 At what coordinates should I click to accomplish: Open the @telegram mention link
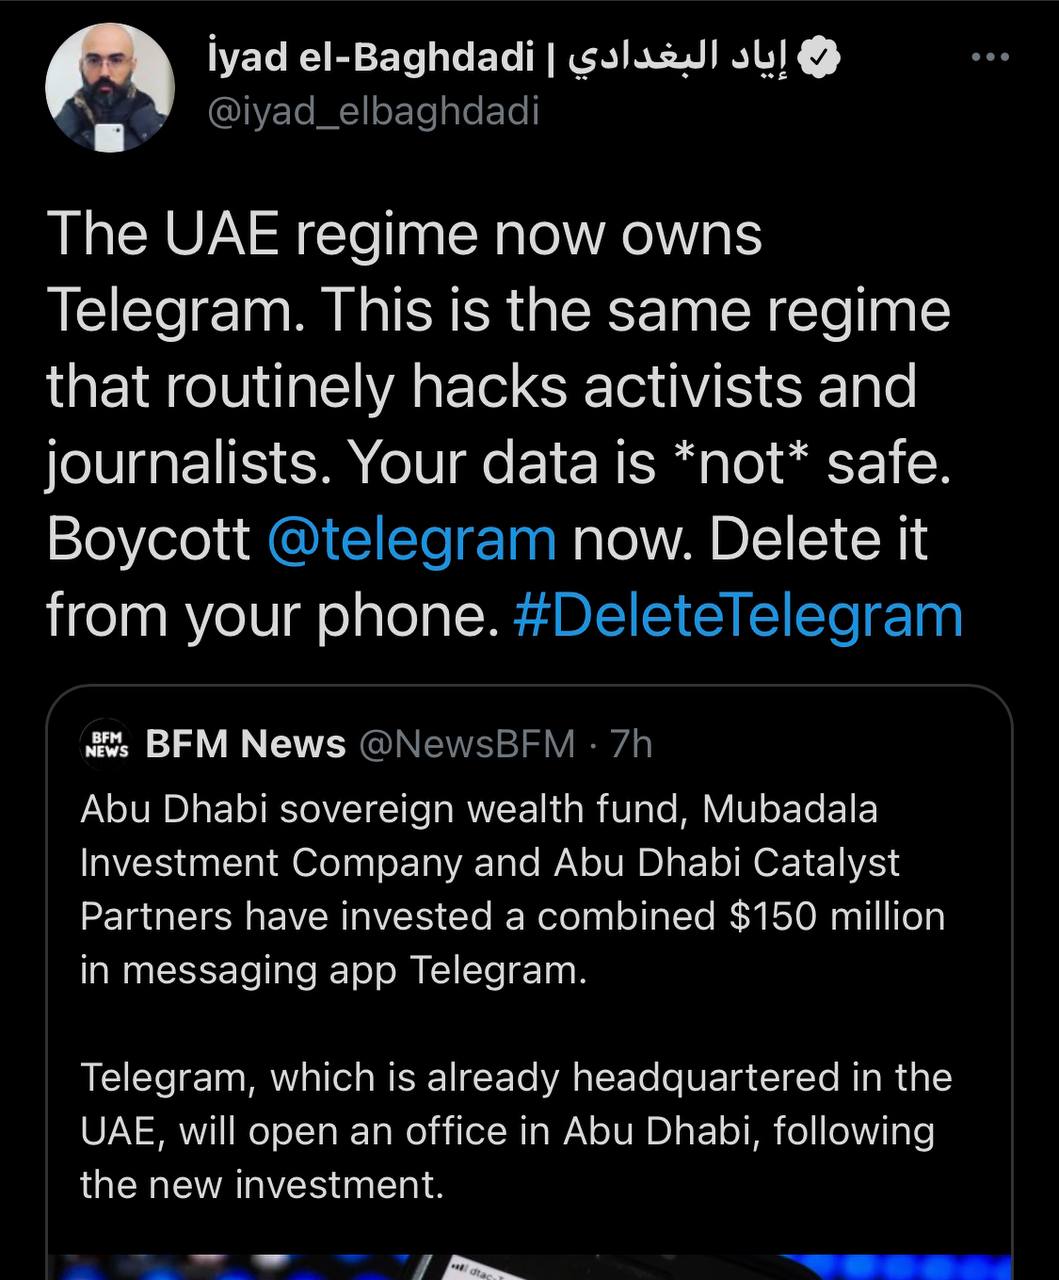(411, 539)
